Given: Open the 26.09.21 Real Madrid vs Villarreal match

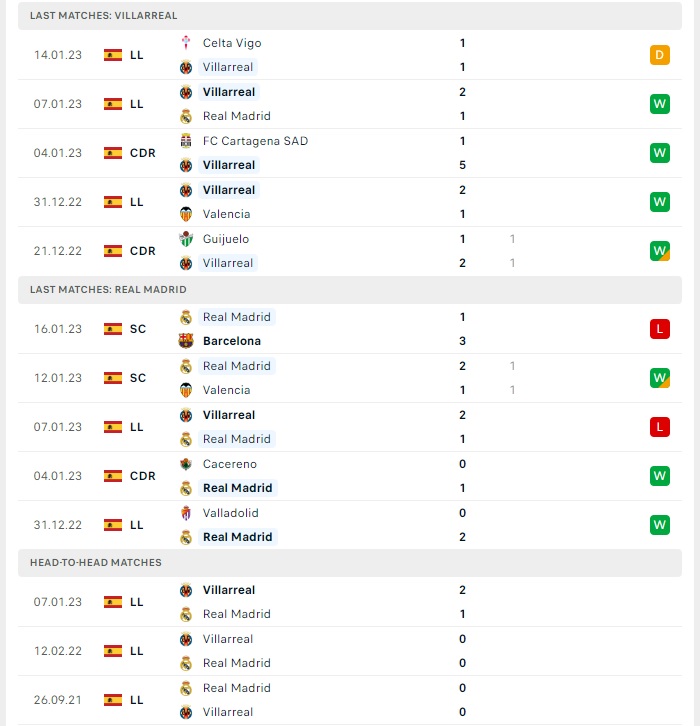Looking at the screenshot, I should (350, 700).
